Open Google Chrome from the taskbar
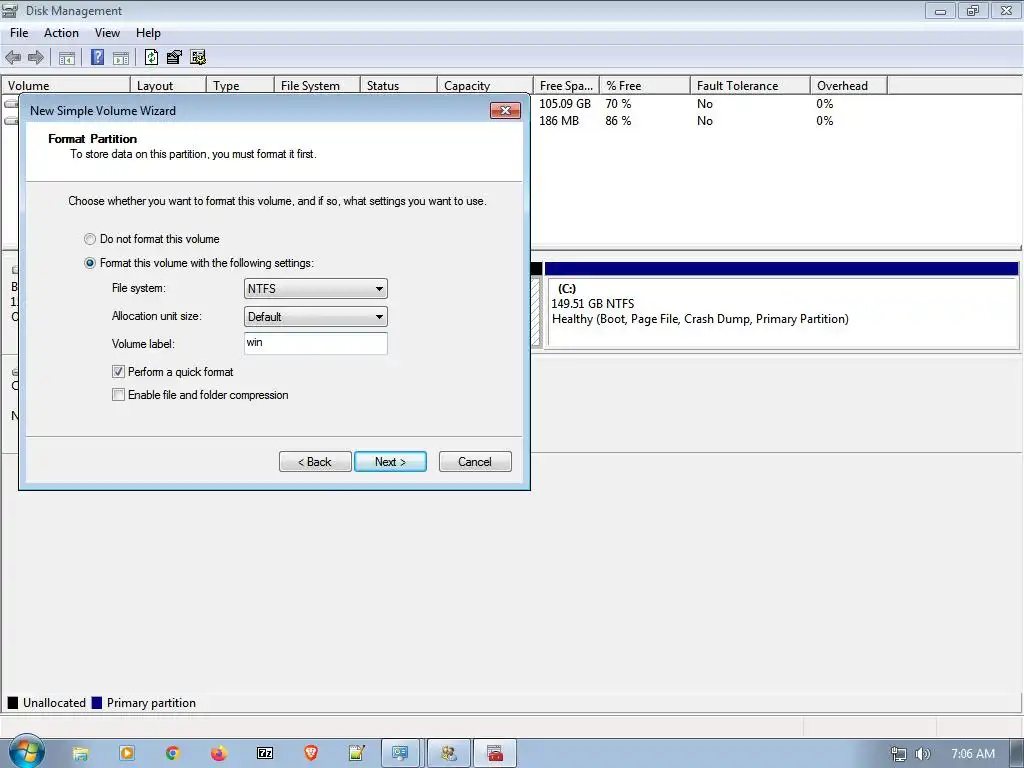Image resolution: width=1024 pixels, height=768 pixels. 172,754
